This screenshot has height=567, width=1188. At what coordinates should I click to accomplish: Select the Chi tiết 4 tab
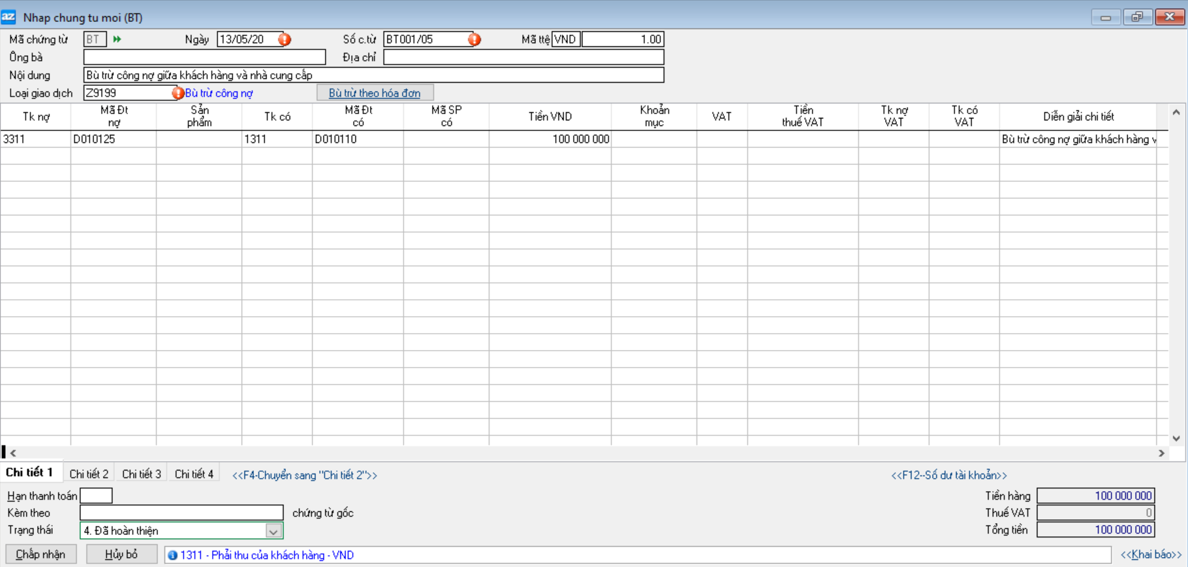[194, 474]
